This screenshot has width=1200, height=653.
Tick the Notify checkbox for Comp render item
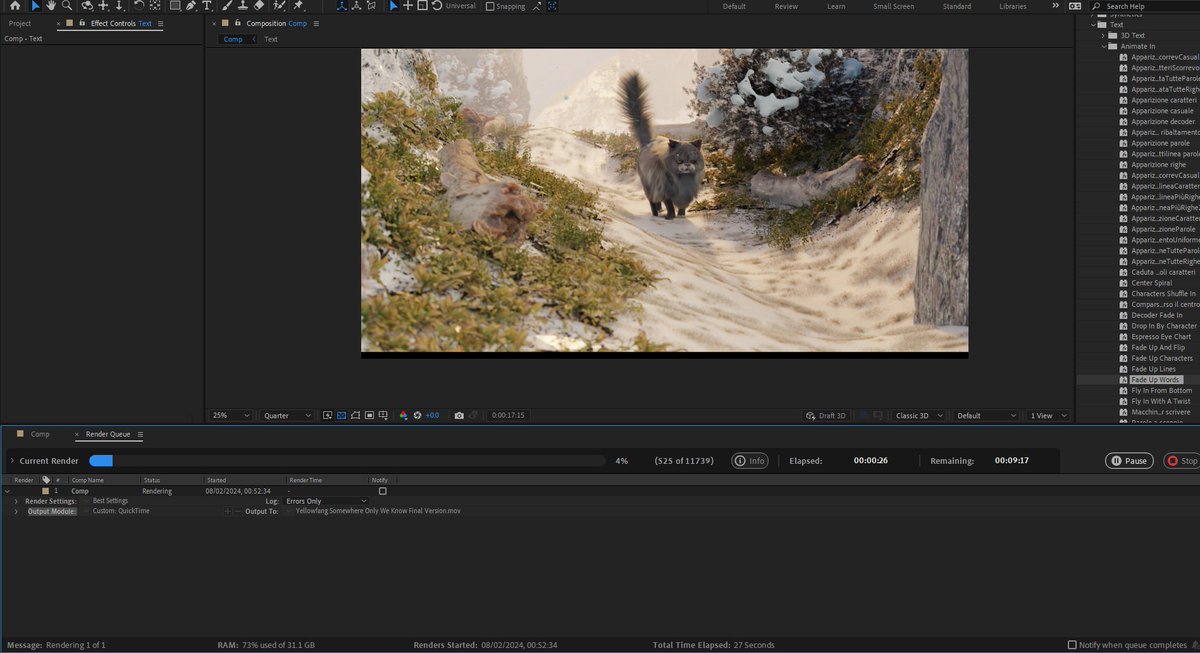382,491
